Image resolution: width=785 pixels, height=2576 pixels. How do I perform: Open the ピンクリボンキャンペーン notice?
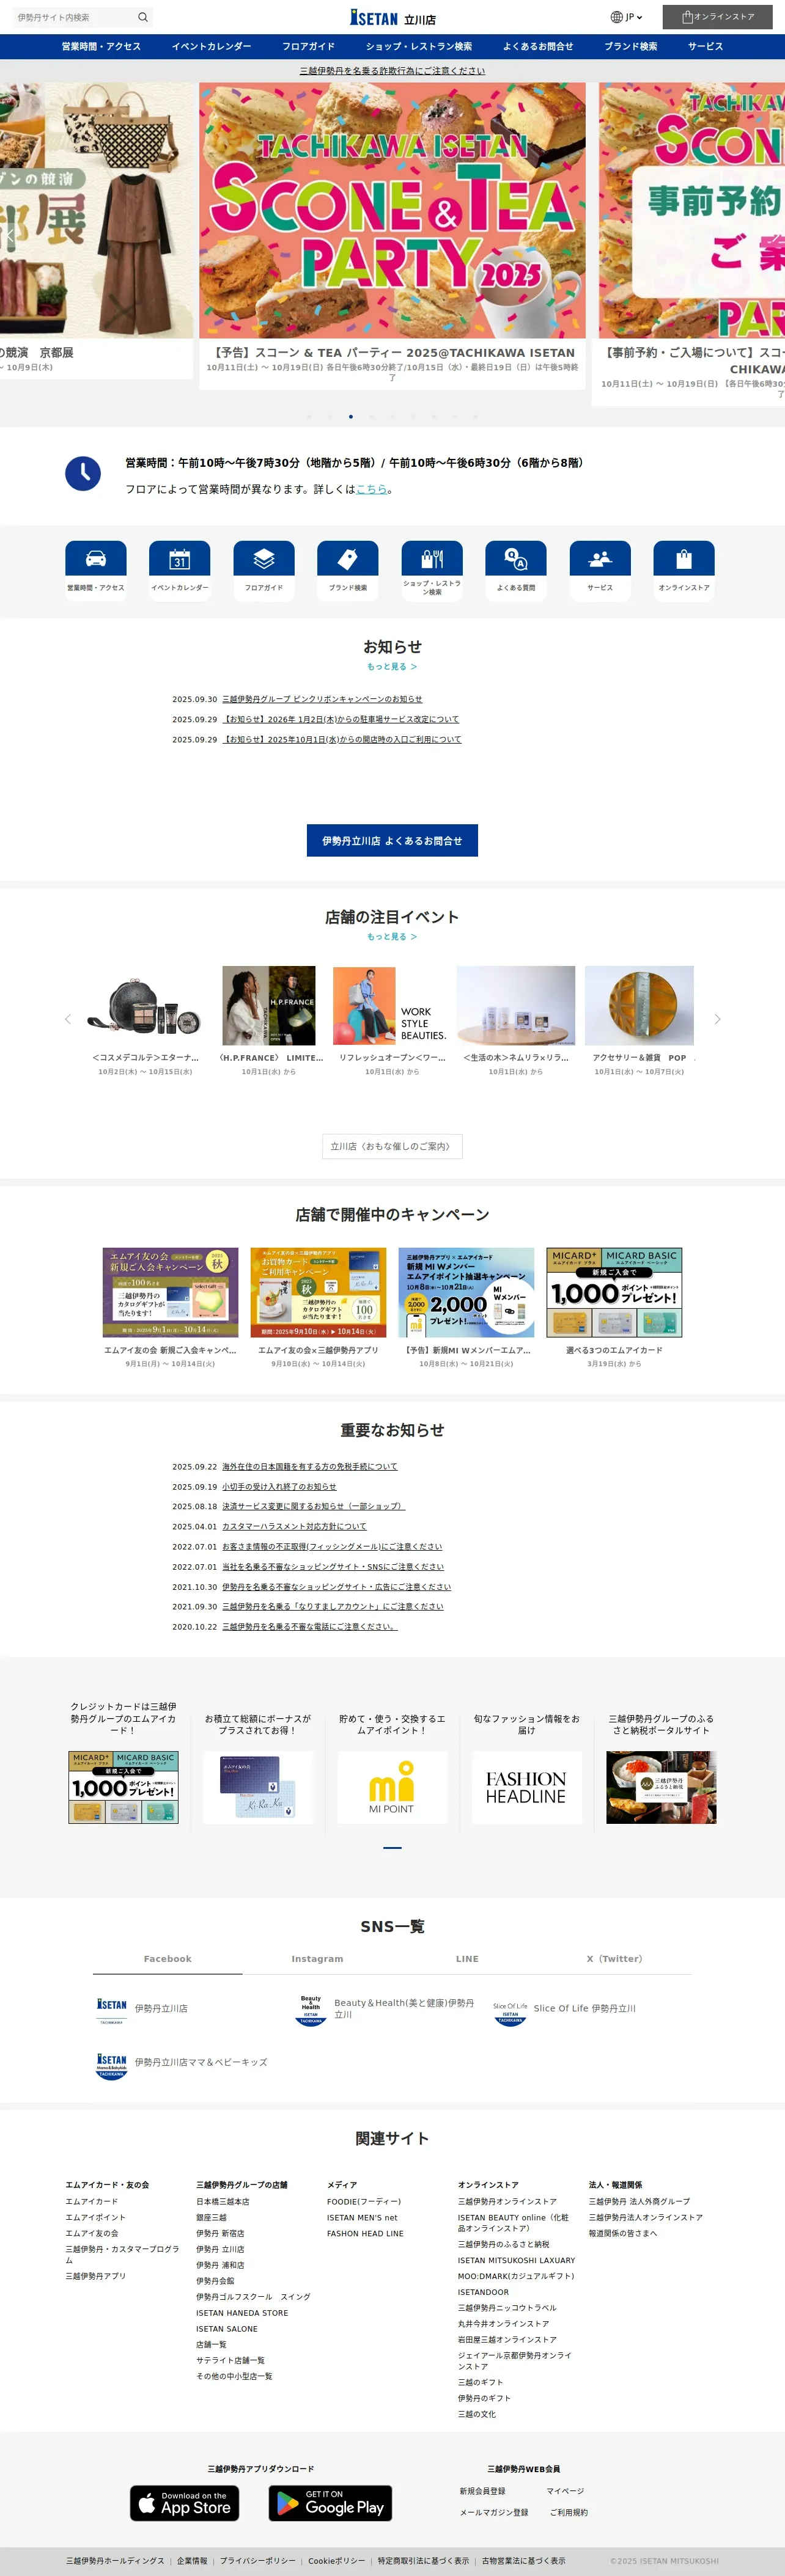[322, 699]
